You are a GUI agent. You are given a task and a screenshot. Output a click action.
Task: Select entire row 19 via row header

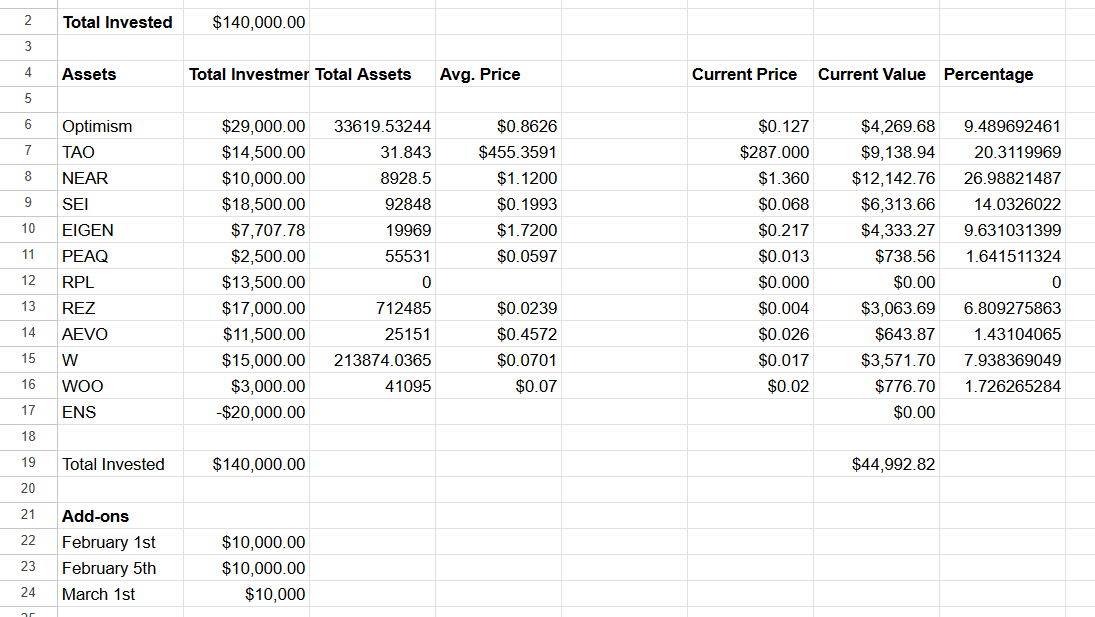click(x=28, y=463)
